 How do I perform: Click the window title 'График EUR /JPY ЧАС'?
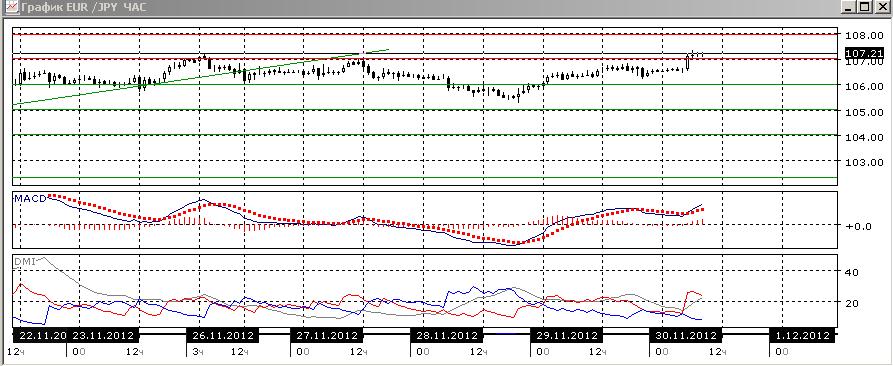tap(83, 7)
